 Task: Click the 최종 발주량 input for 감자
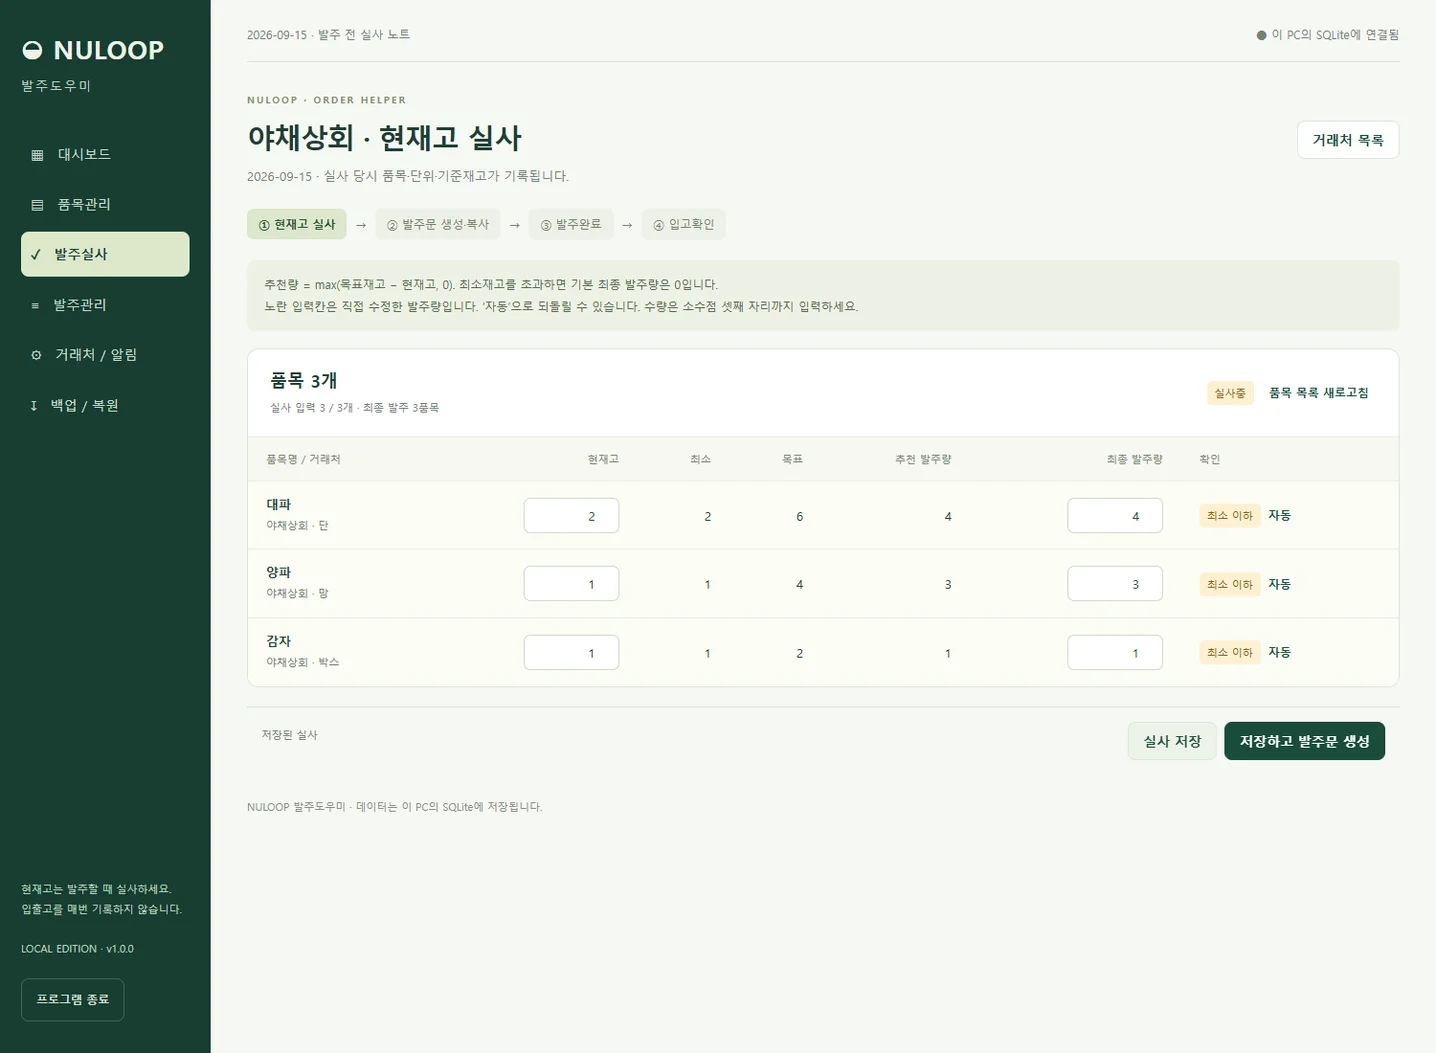coord(1115,653)
